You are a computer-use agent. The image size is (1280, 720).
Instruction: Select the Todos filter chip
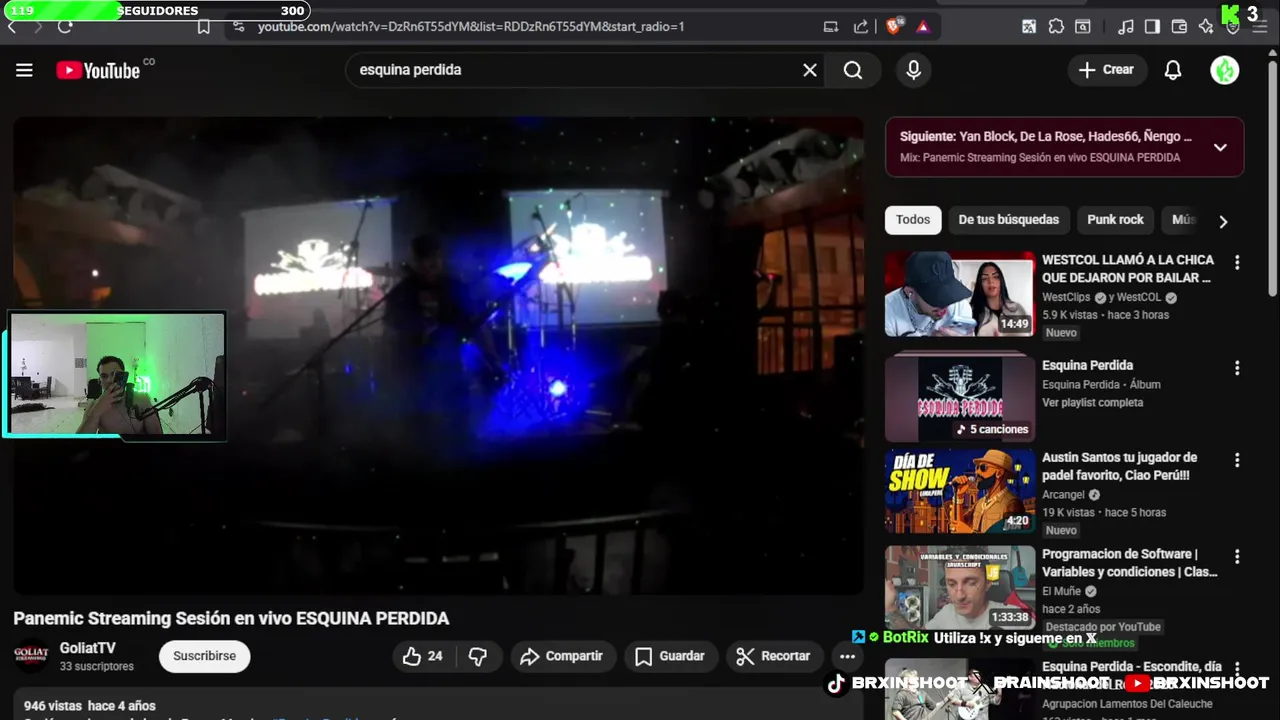point(913,220)
